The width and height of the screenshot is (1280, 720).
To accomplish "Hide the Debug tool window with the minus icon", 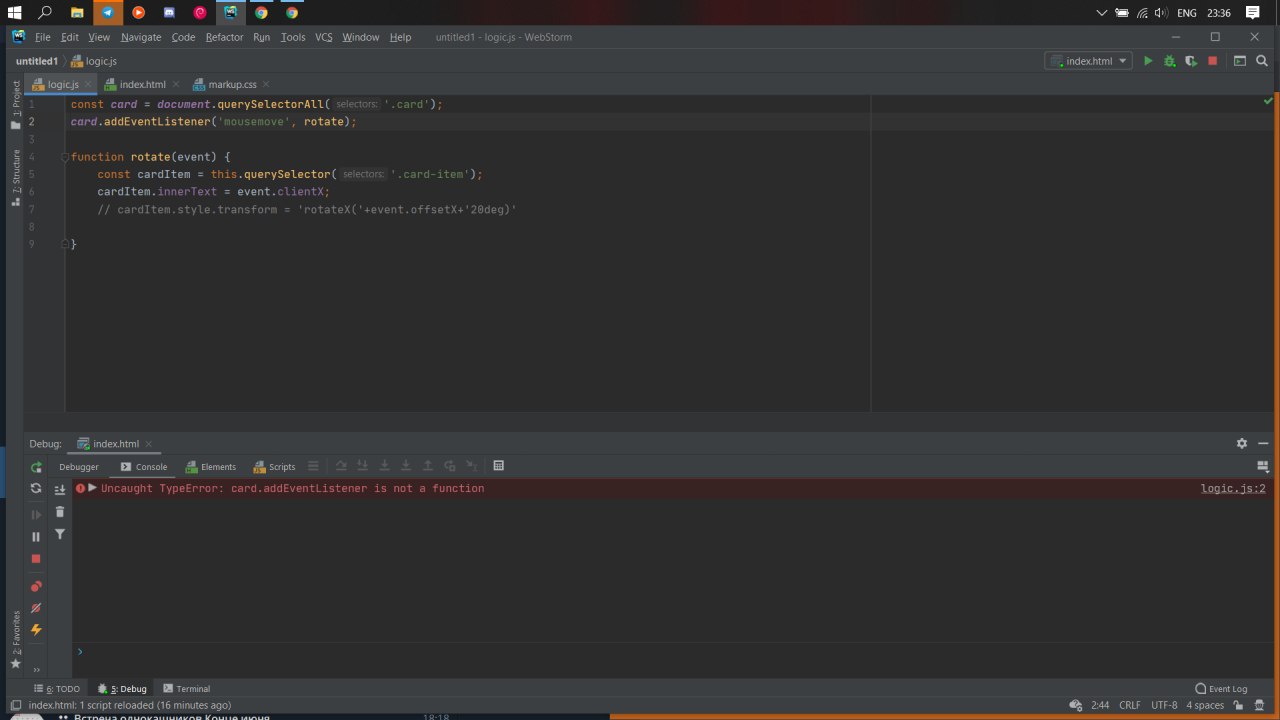I will pos(1263,443).
